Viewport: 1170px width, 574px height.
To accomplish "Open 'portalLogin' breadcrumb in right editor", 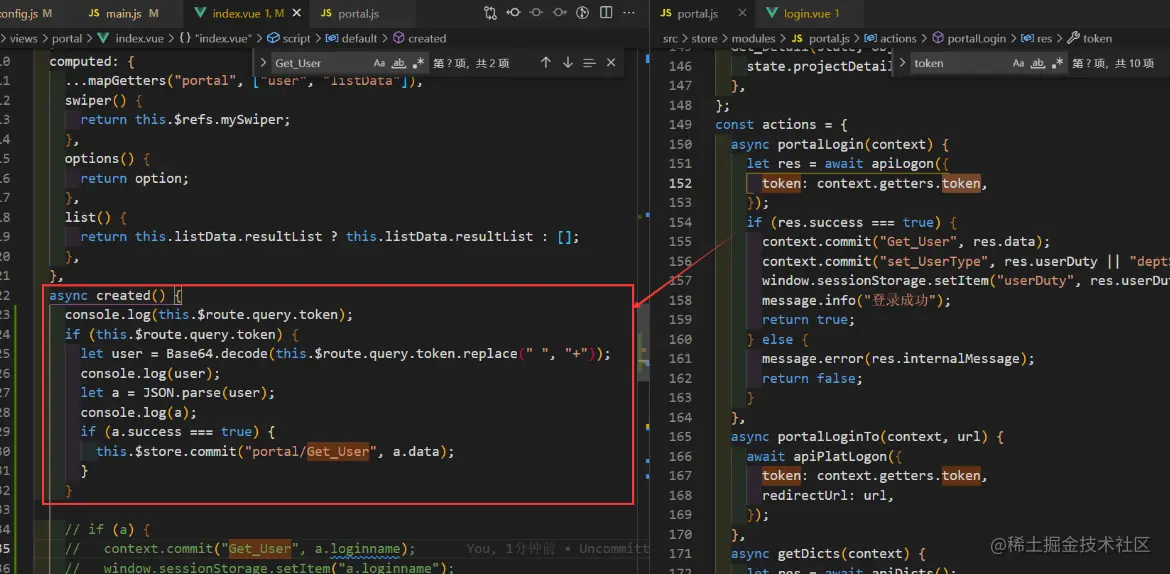I will [969, 38].
